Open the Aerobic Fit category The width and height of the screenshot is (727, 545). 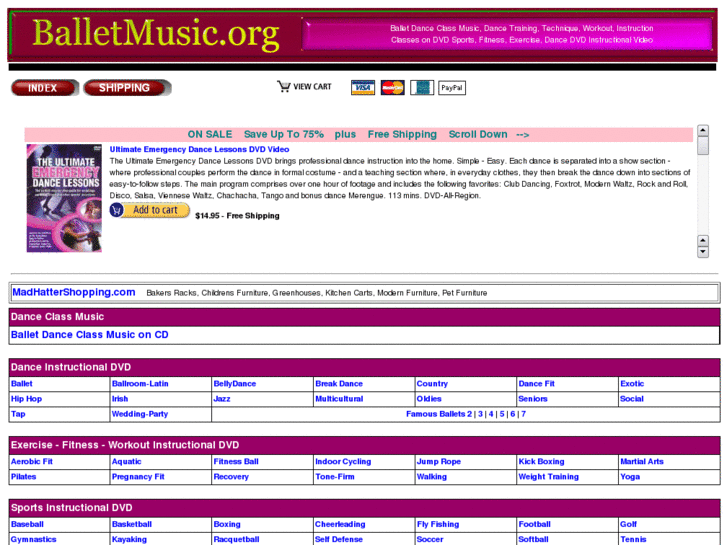click(x=32, y=462)
